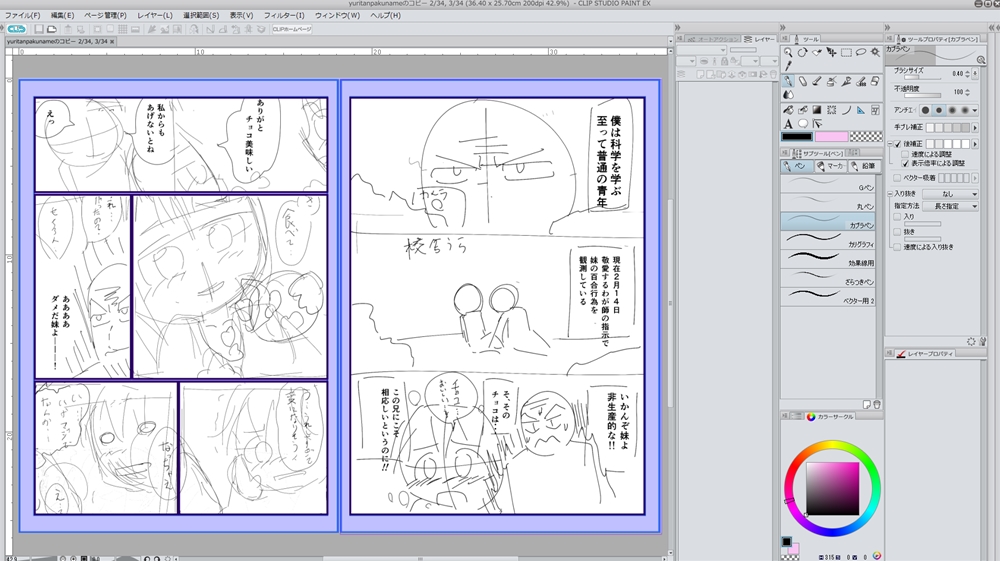Open the 編集(E) menu
Image resolution: width=1000 pixels, height=561 pixels.
pos(62,15)
